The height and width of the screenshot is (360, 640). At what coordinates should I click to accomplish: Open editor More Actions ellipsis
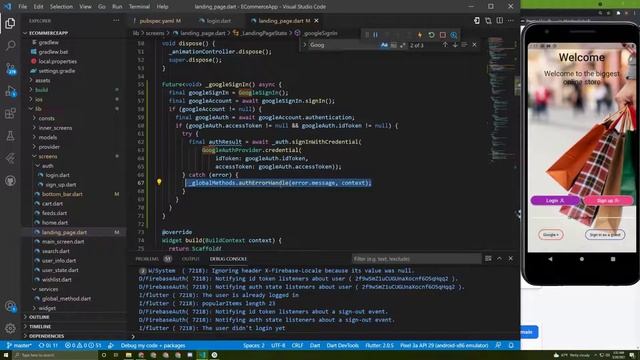tap(511, 20)
